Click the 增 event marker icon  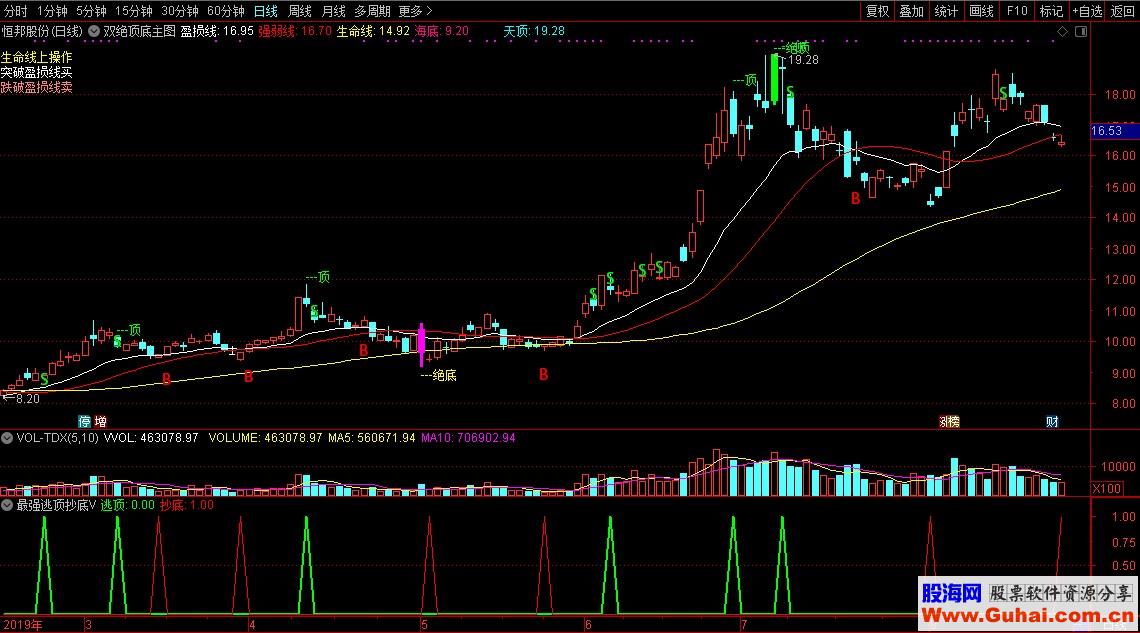tap(100, 422)
